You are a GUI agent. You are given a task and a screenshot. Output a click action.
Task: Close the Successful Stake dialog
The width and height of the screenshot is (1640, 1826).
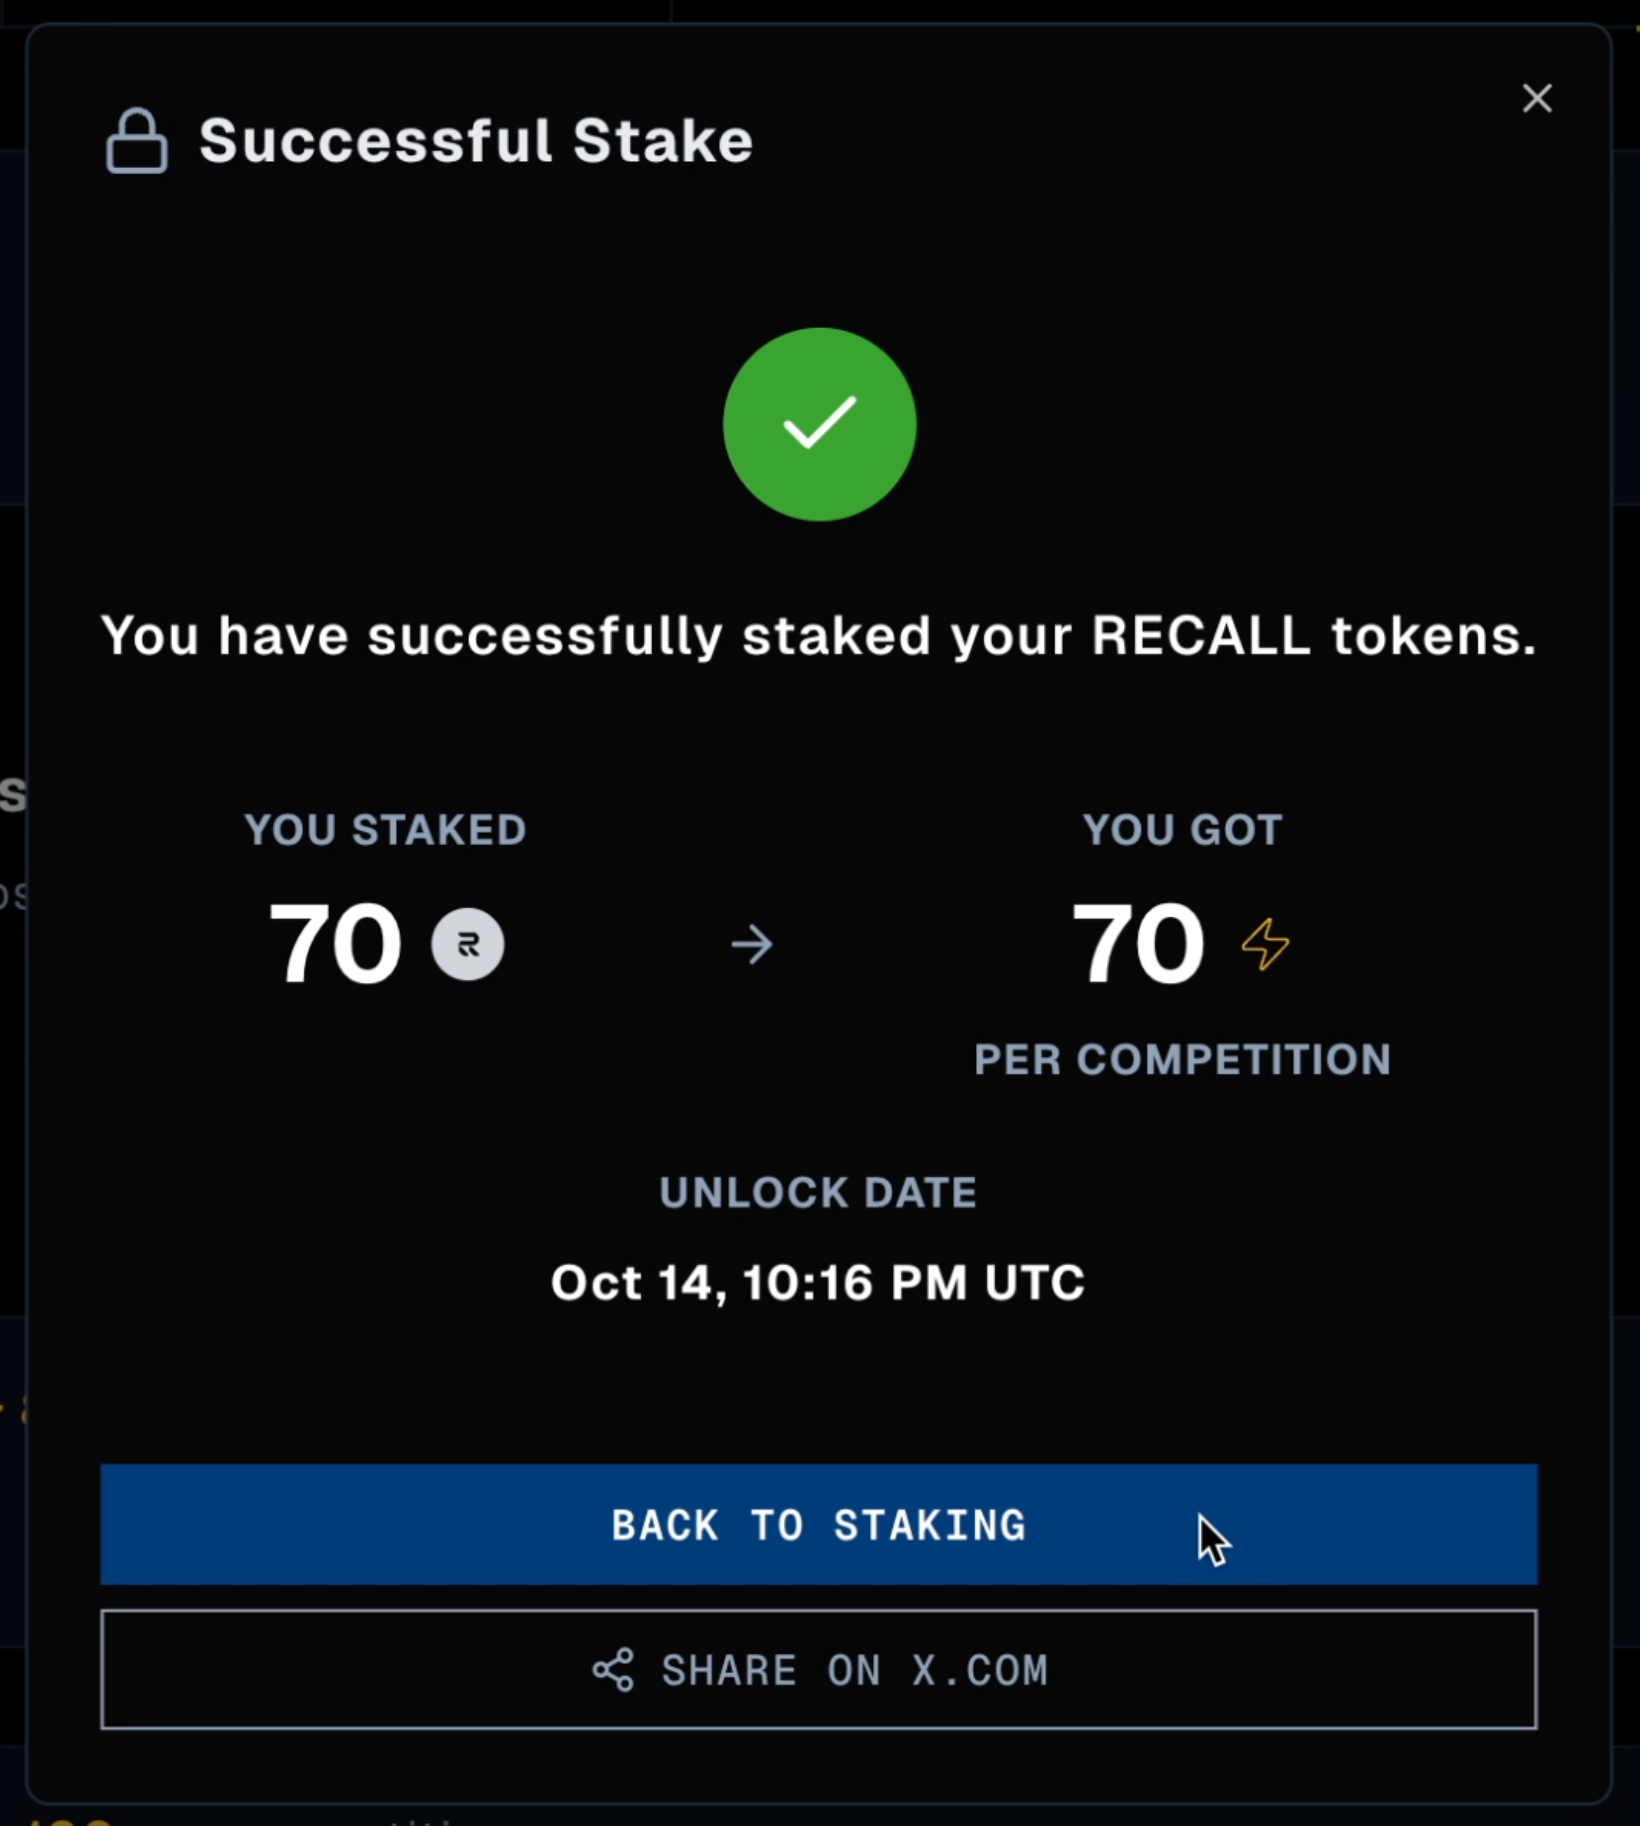point(1536,98)
